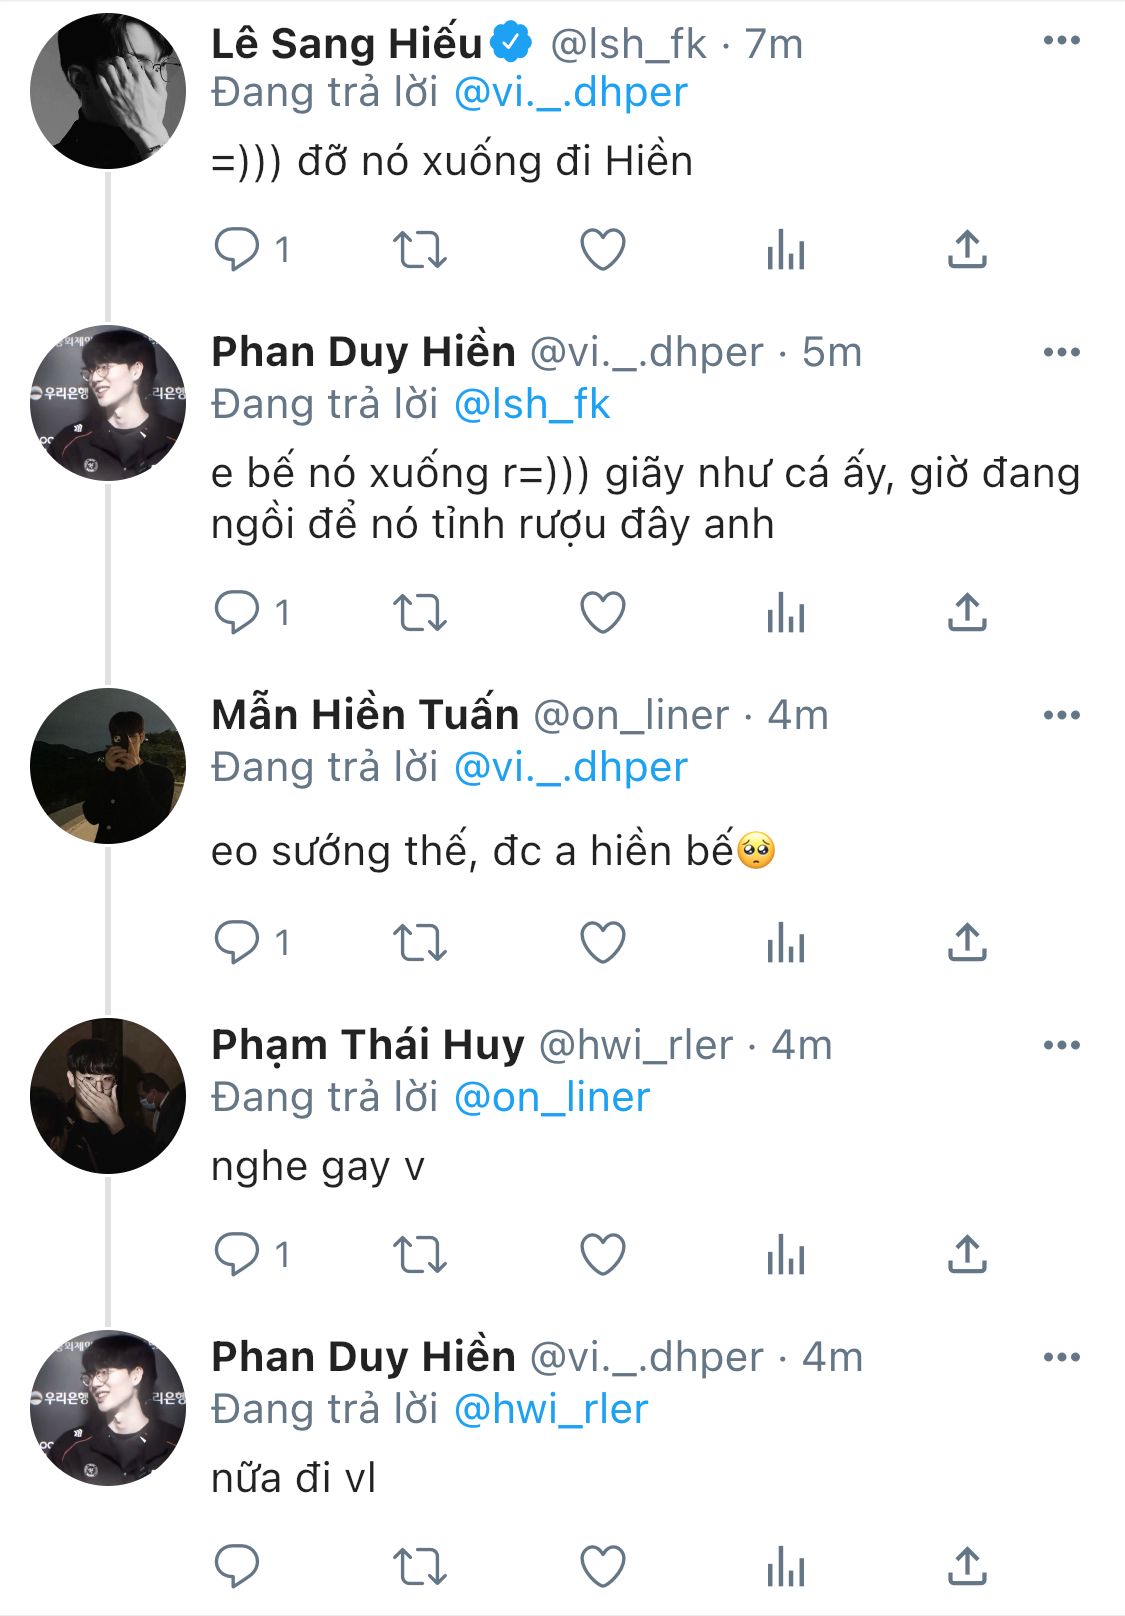Open more options on Phạm Thái Huy's tweet
The width and height of the screenshot is (1125, 1616).
1061,1045
